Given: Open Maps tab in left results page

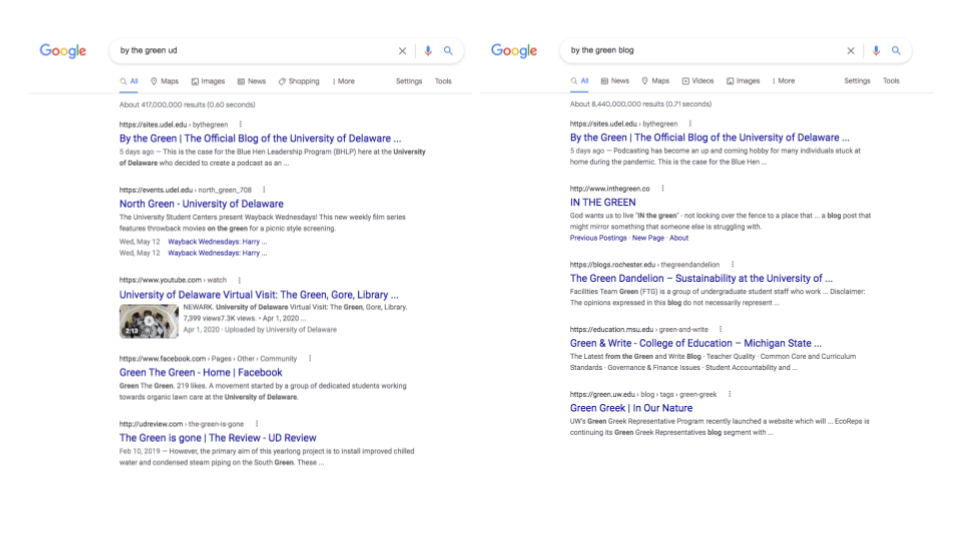Looking at the screenshot, I should tap(165, 81).
